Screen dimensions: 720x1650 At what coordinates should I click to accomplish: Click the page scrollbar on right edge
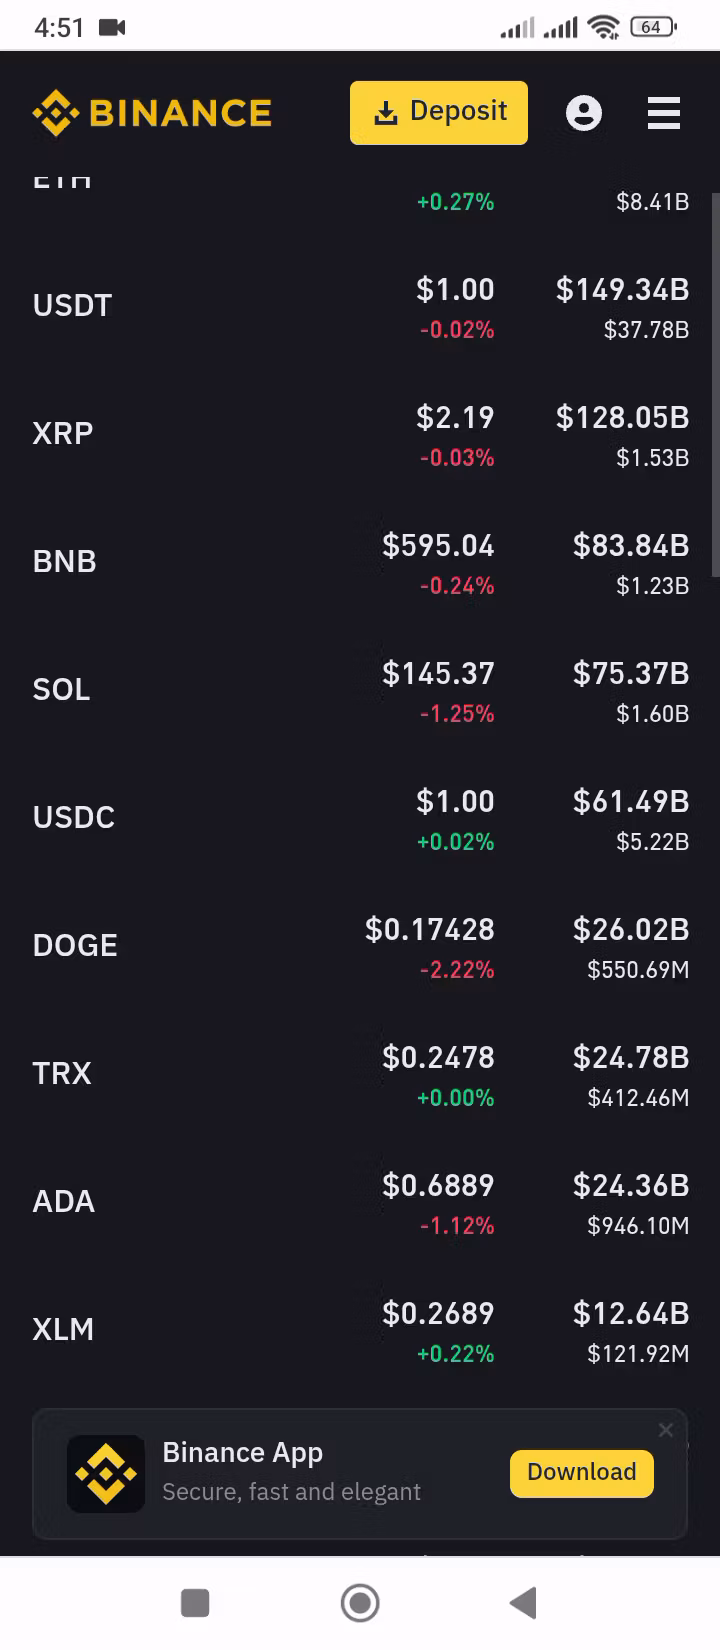[x=715, y=385]
